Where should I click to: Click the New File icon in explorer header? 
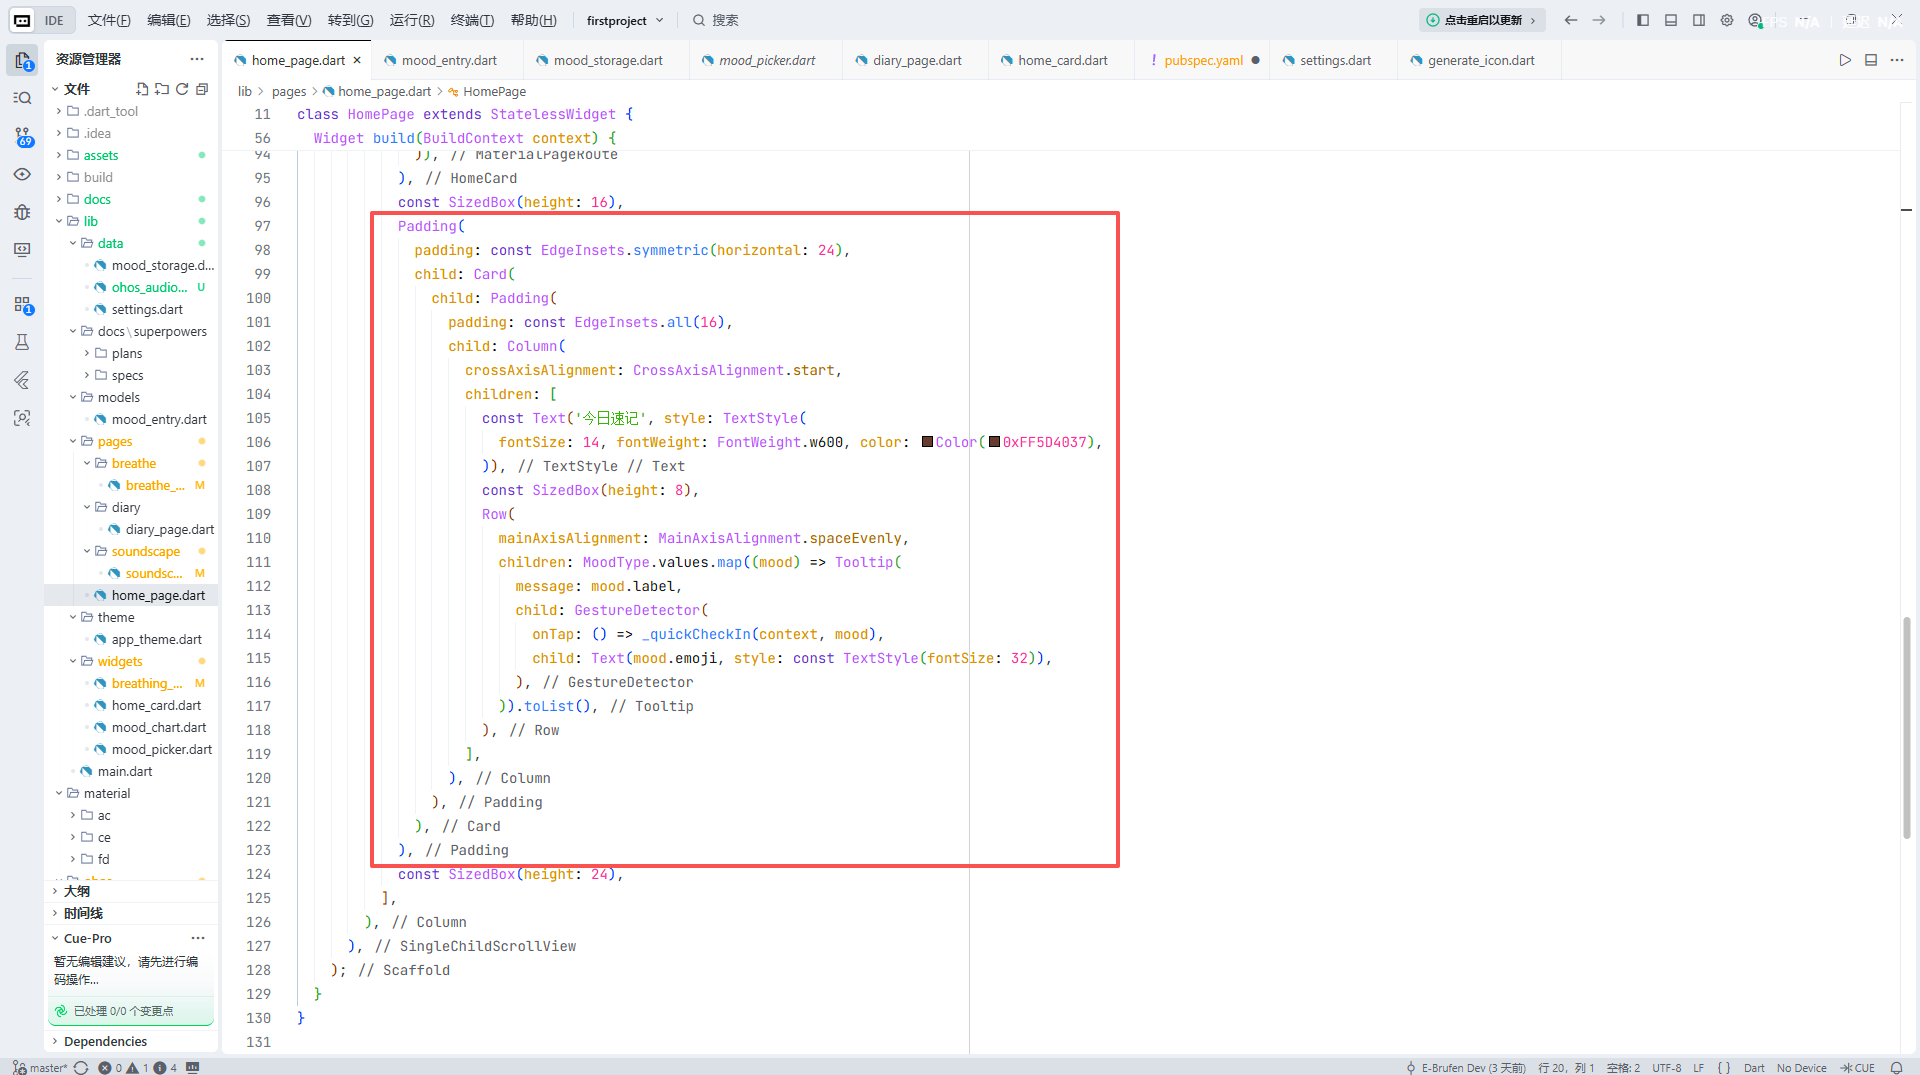click(x=142, y=89)
